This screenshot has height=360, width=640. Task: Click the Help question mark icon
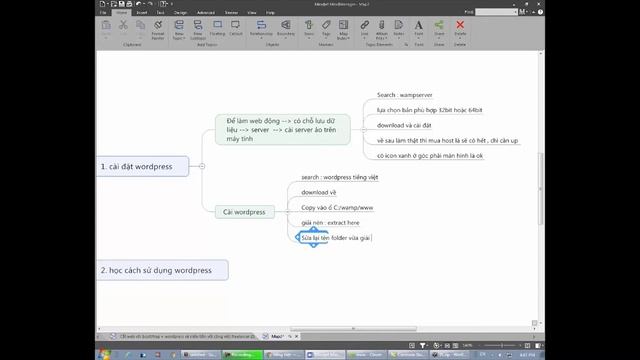(x=540, y=12)
